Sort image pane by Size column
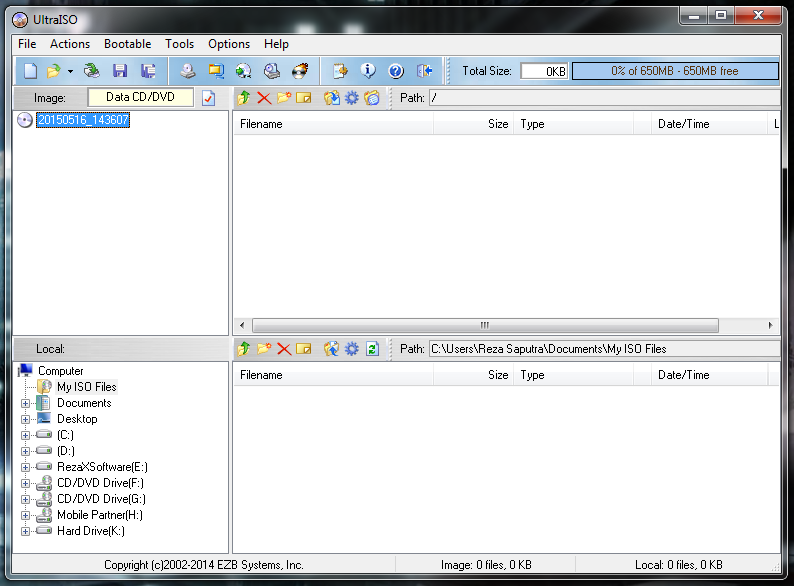 pyautogui.click(x=473, y=124)
